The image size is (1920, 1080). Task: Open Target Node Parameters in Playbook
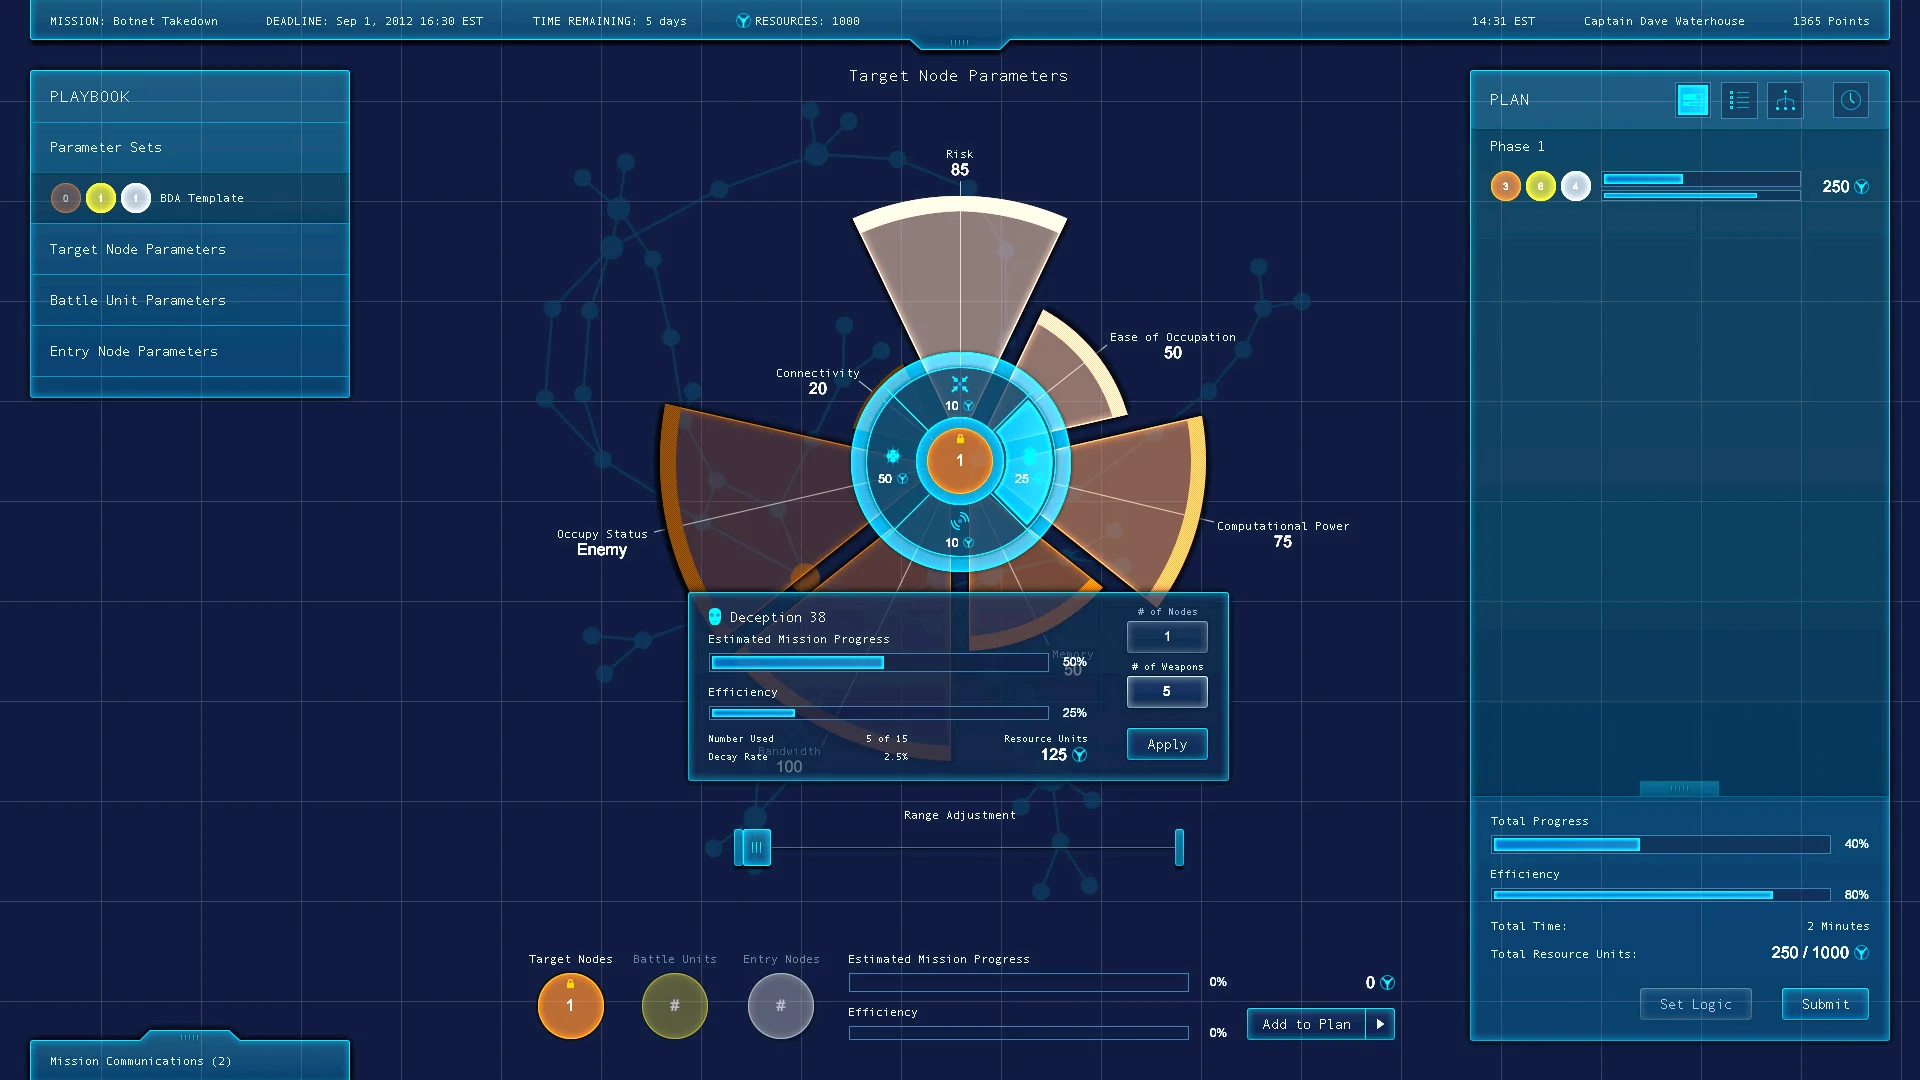click(138, 250)
